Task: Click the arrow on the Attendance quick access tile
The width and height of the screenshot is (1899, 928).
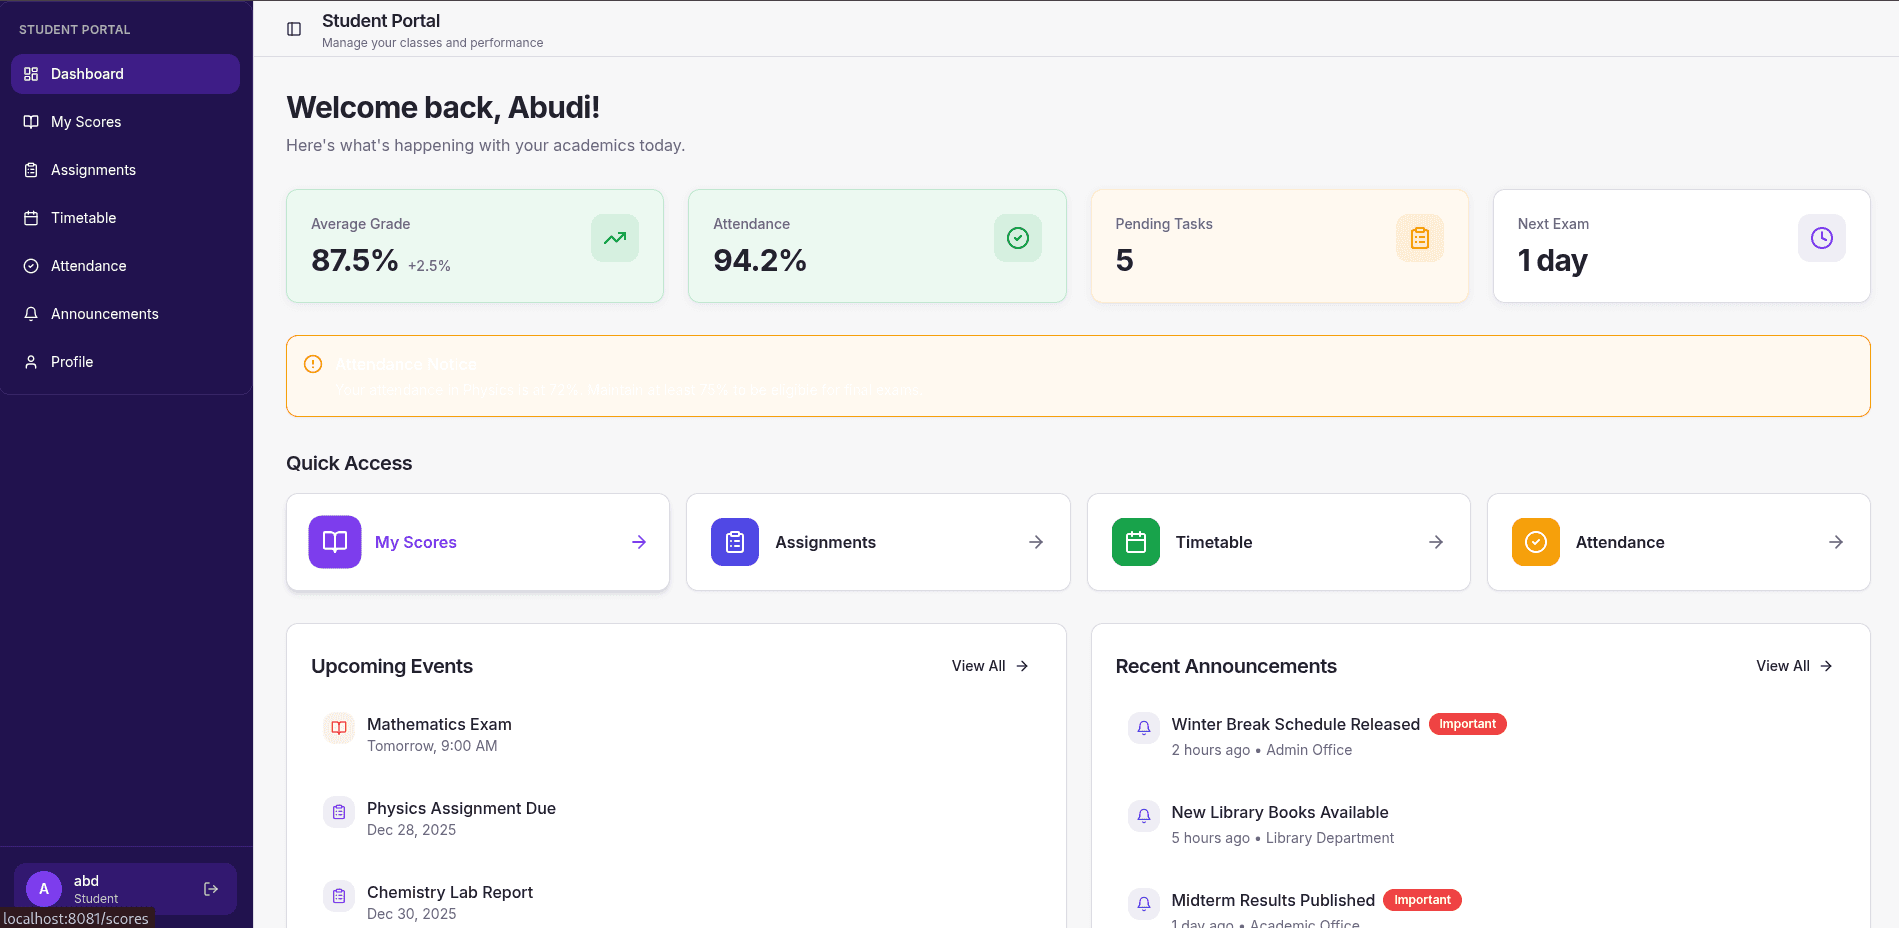Action: click(1836, 542)
